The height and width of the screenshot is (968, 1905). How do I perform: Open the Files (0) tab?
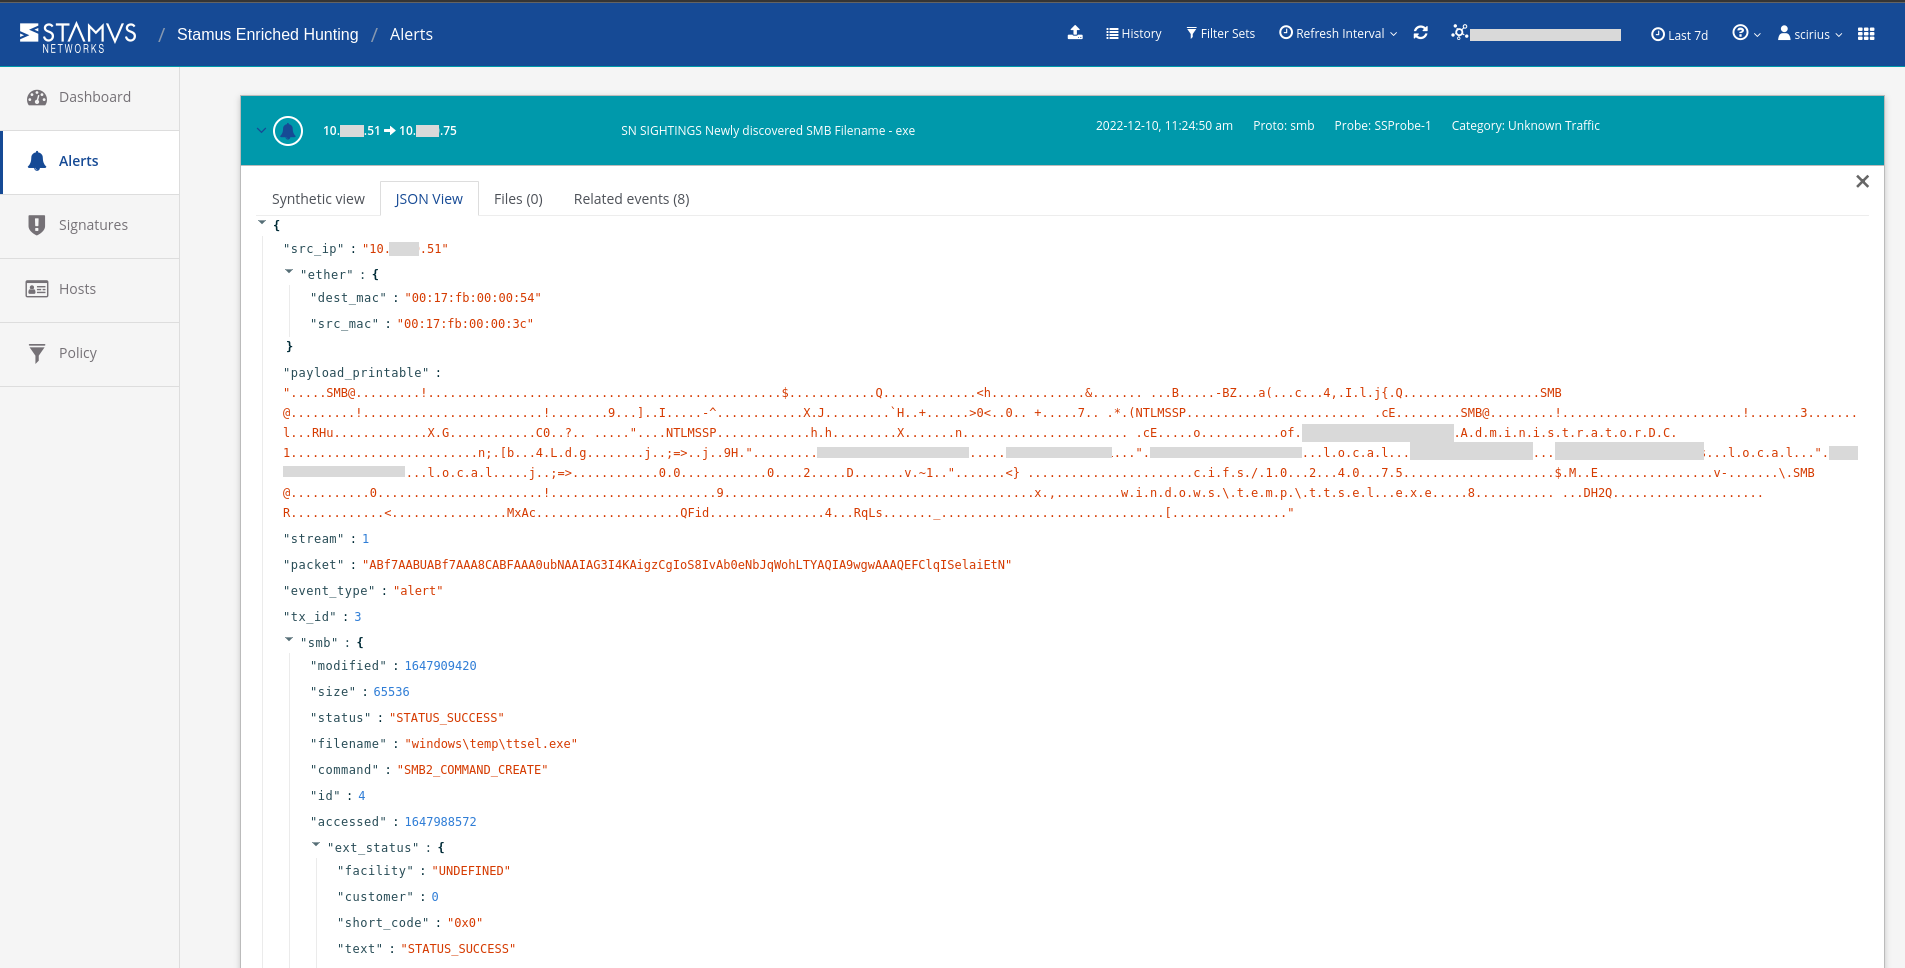[x=517, y=198]
